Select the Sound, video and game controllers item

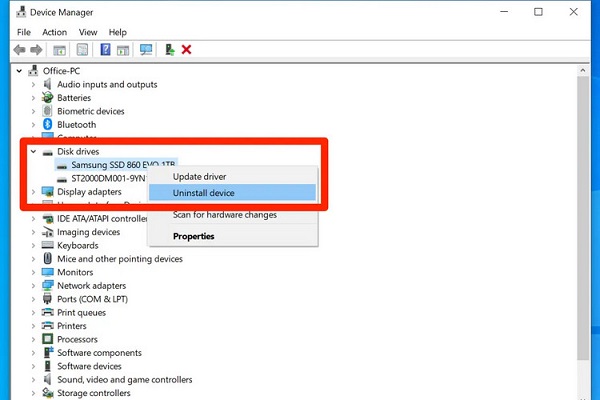(124, 380)
